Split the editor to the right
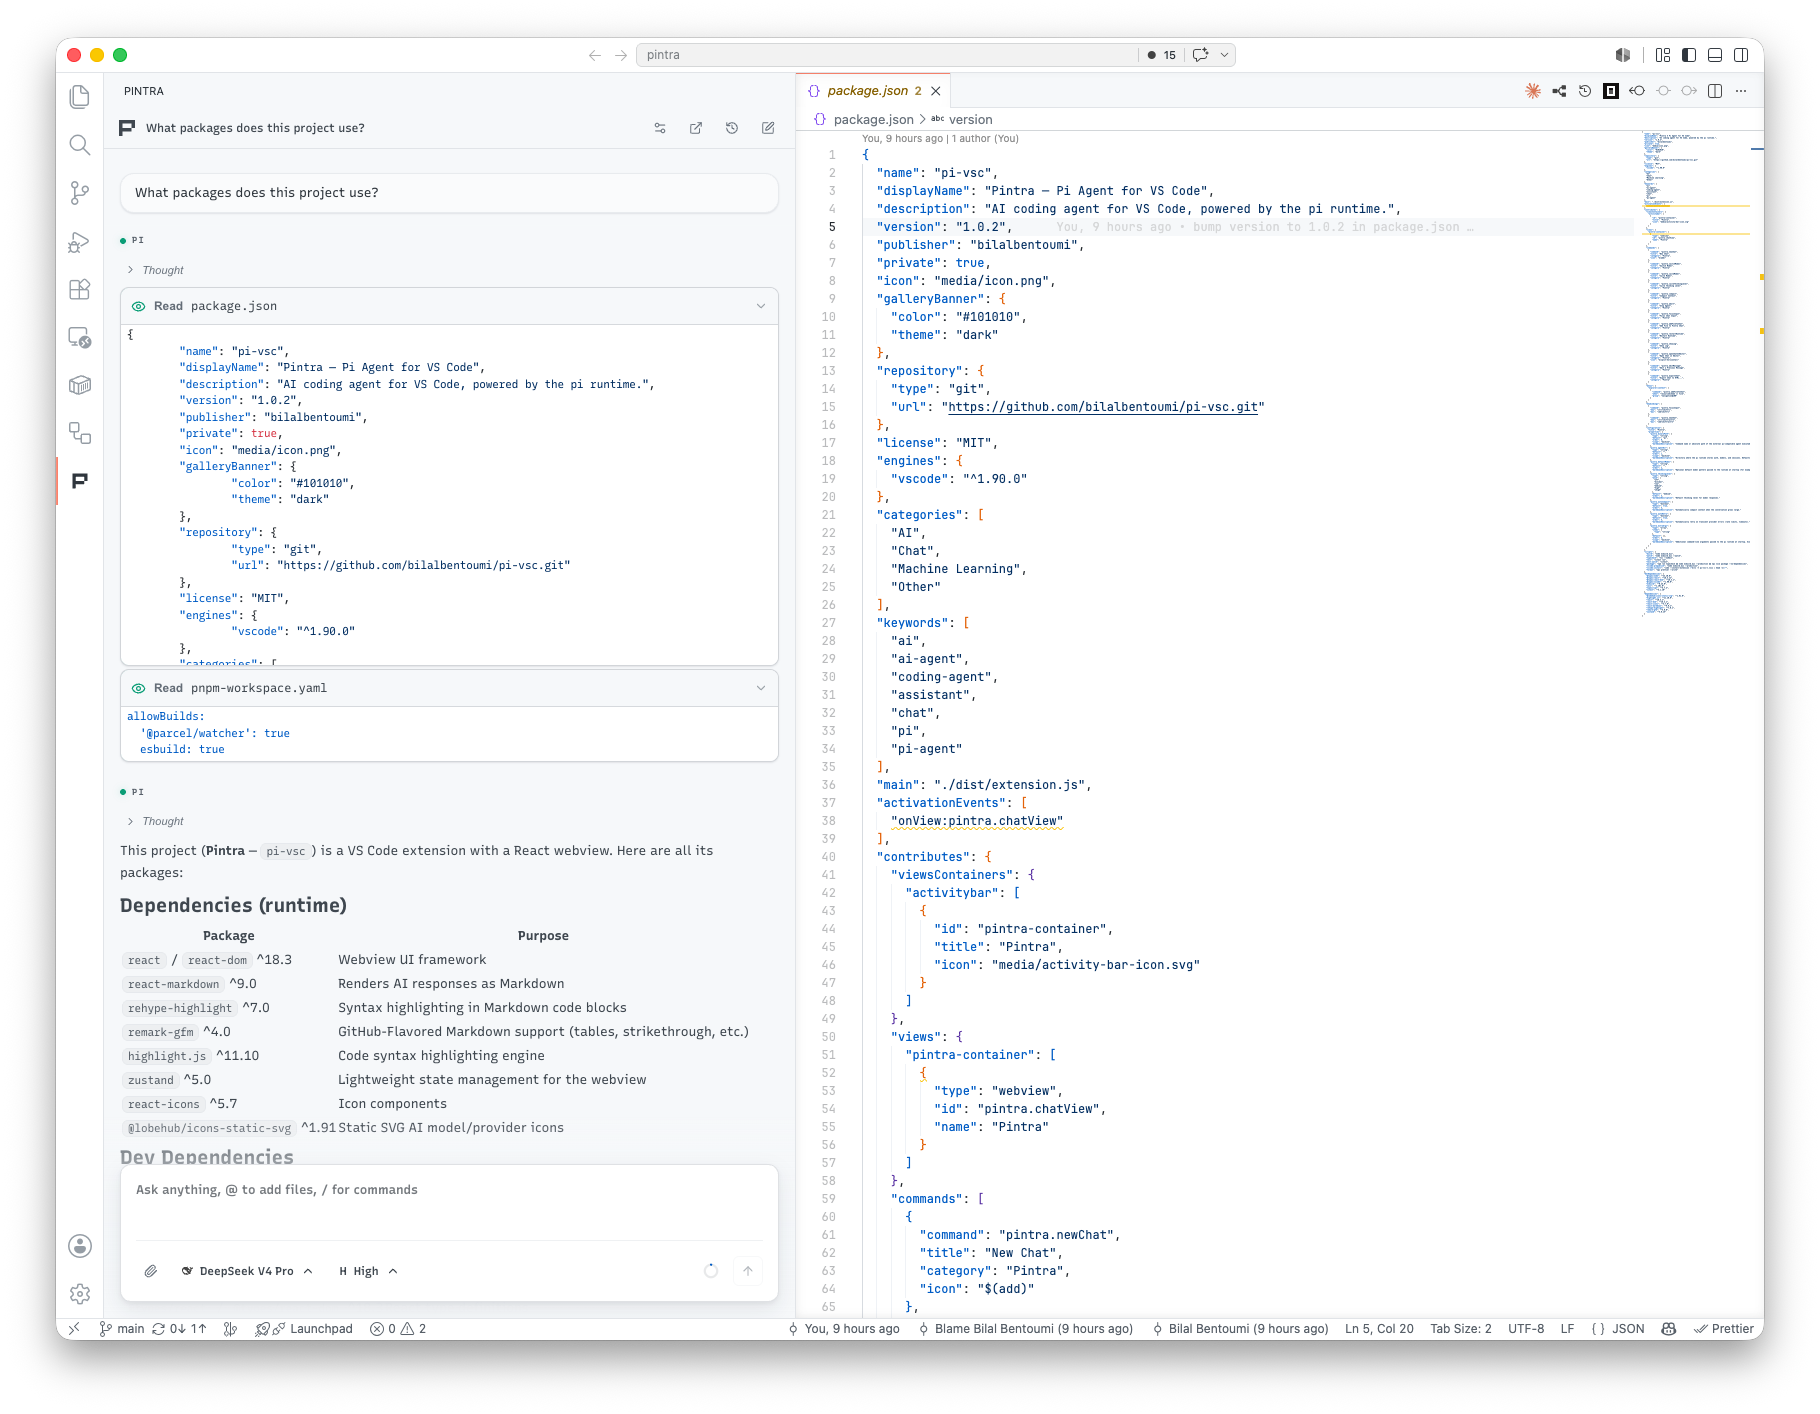Viewport: 1820px width, 1414px height. point(1715,91)
